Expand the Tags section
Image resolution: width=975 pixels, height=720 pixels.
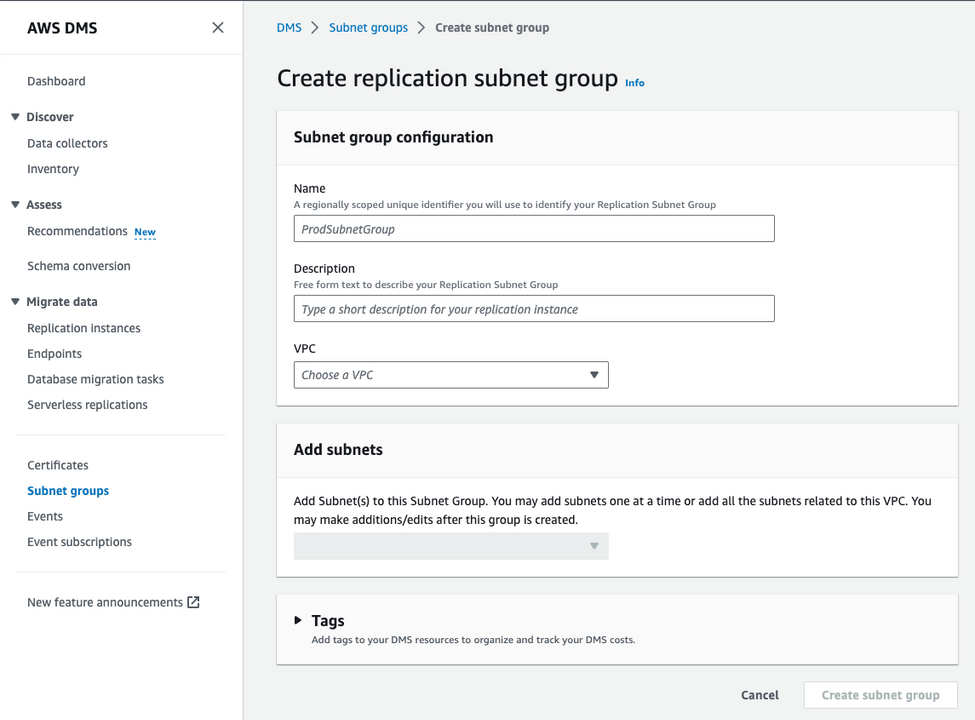pos(298,621)
